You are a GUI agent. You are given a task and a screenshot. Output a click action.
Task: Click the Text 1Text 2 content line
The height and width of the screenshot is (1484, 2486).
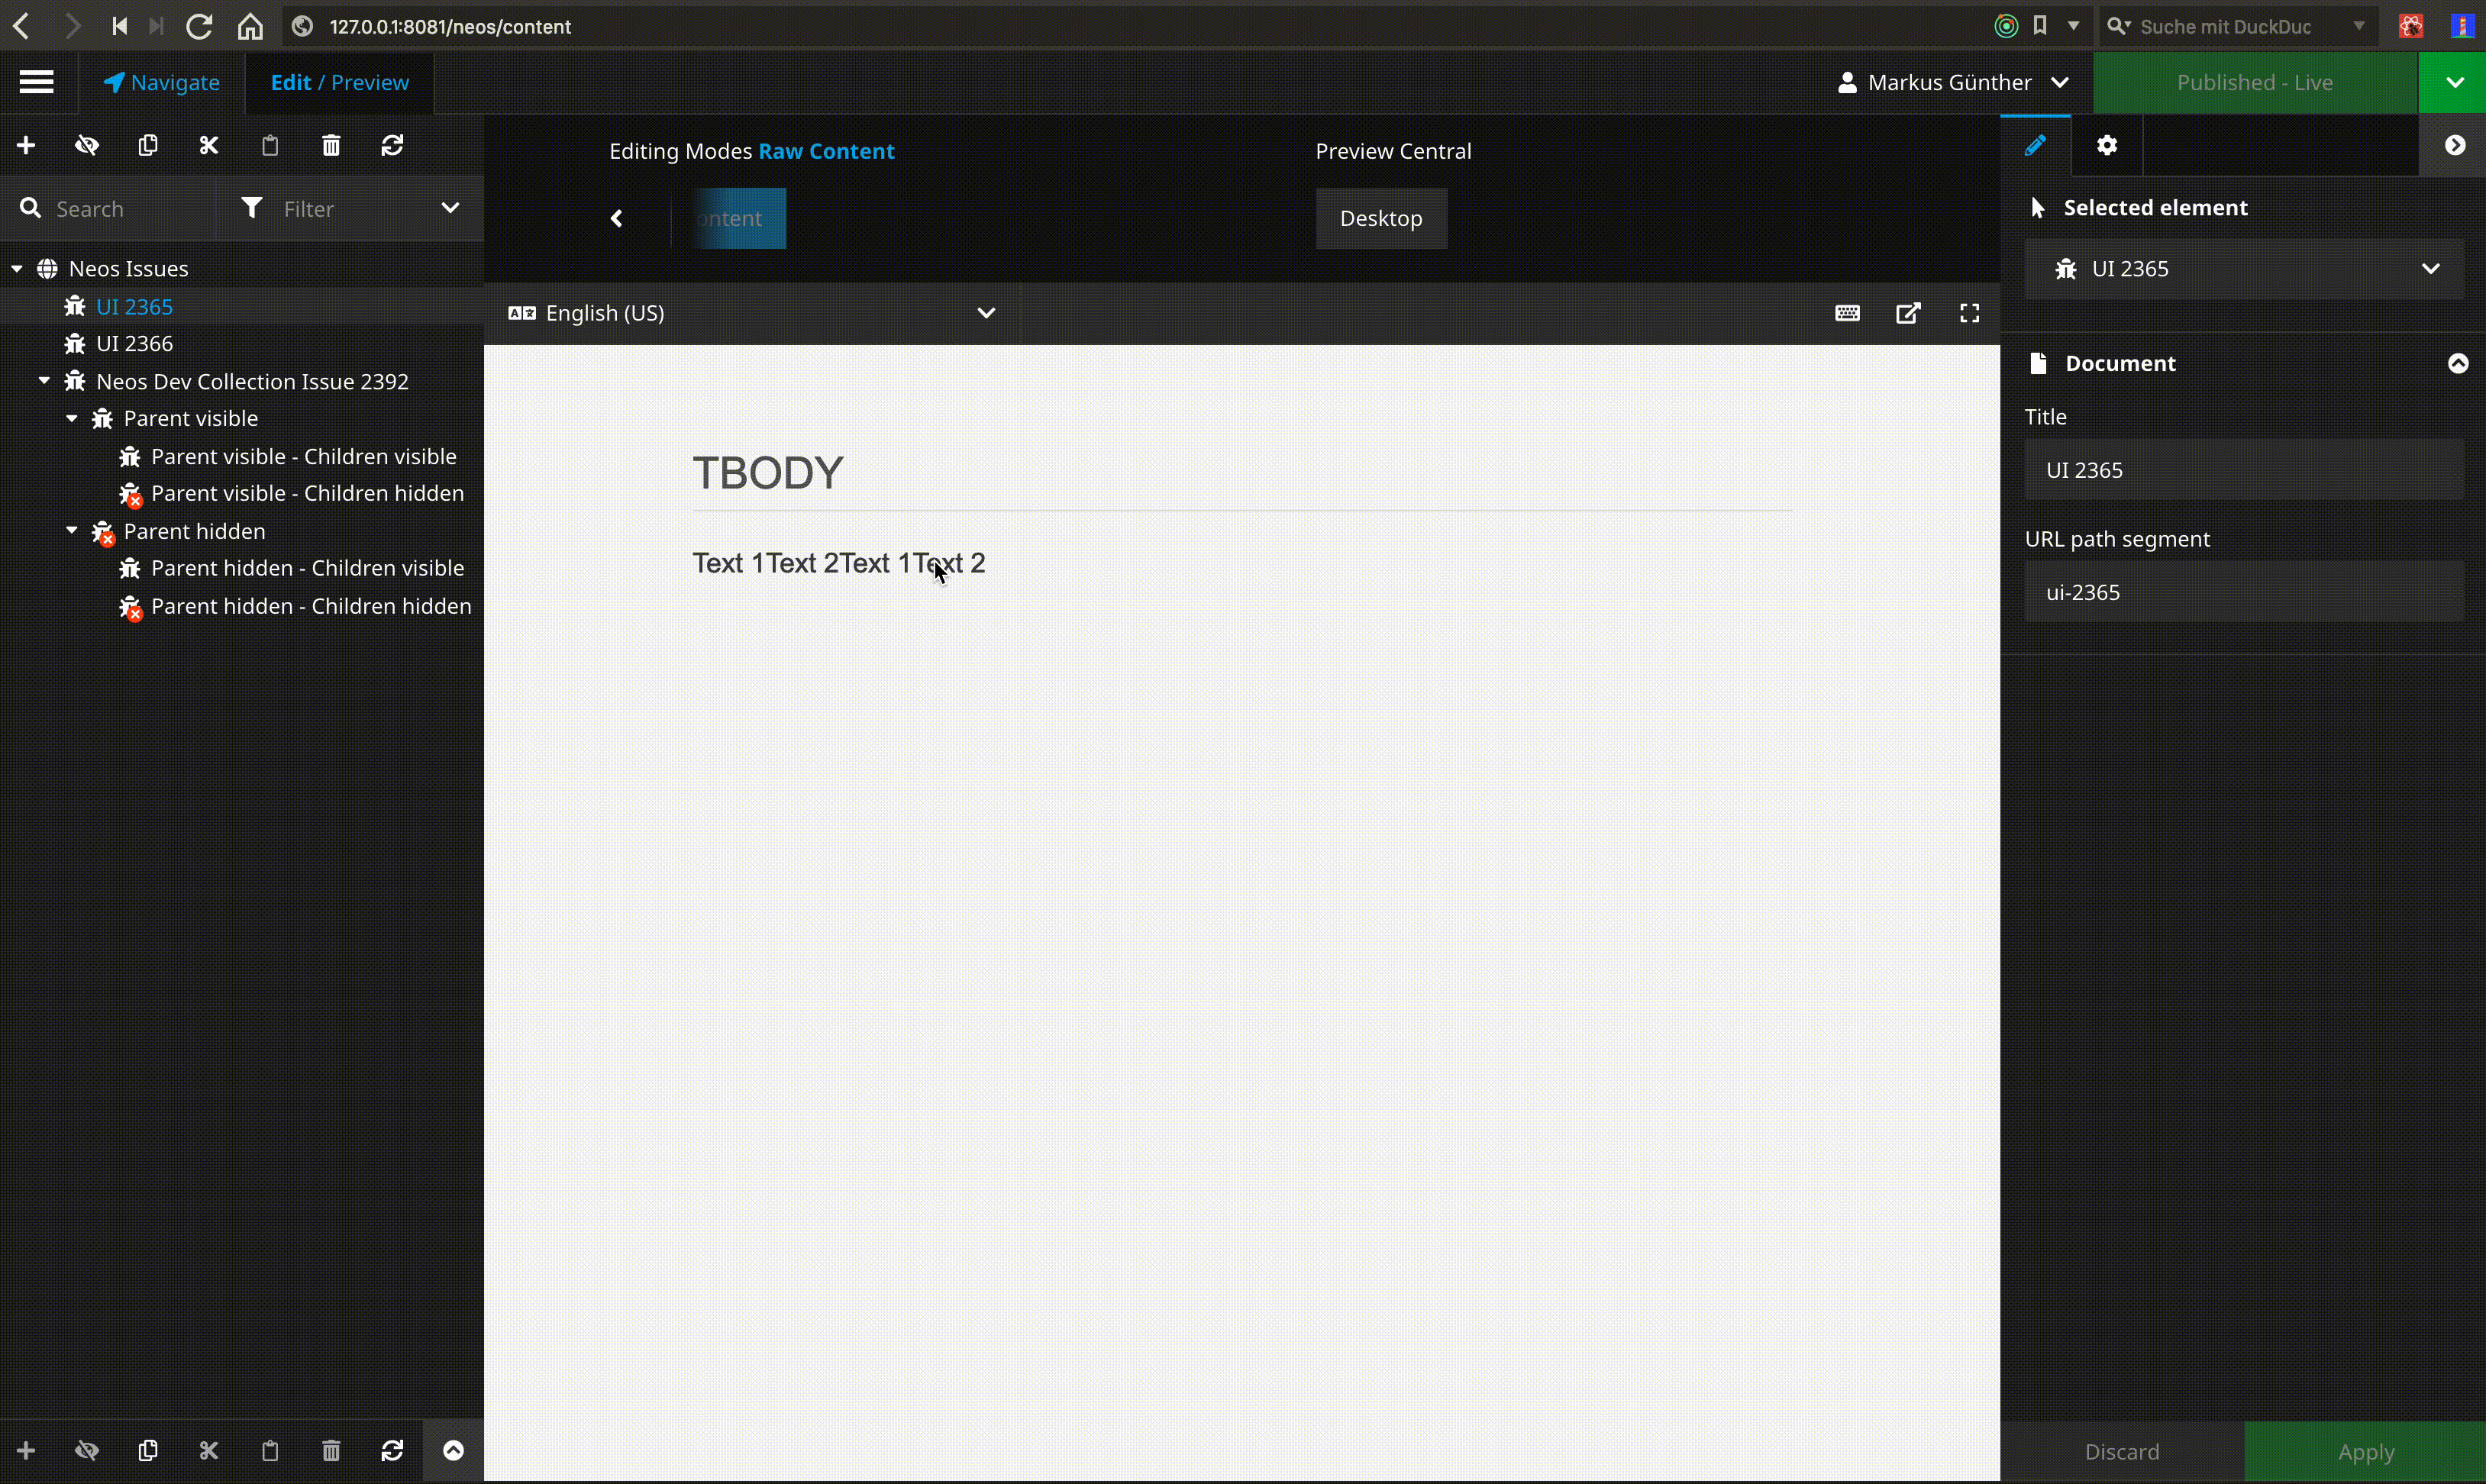coord(839,563)
